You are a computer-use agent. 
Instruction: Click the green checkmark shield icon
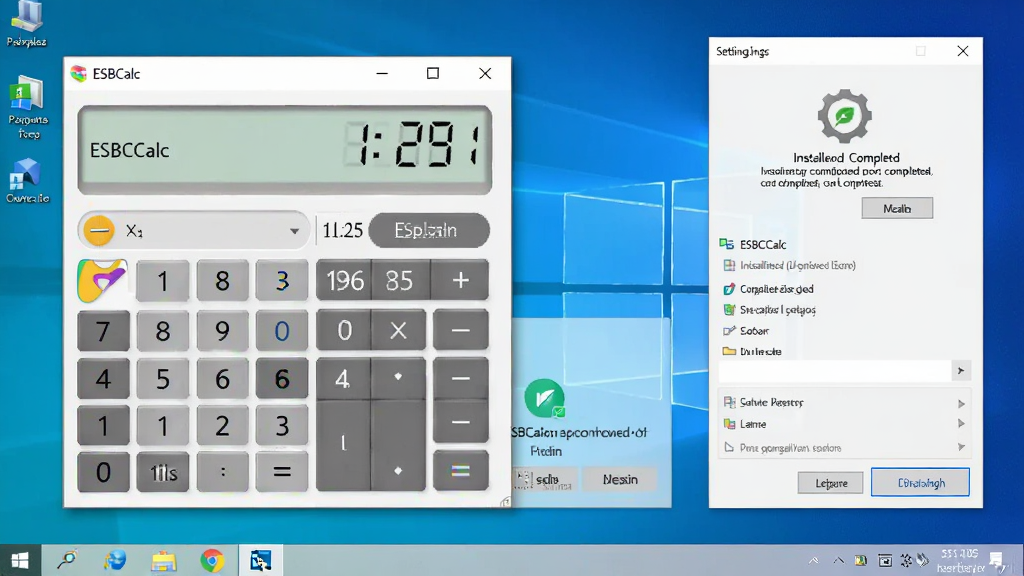(545, 398)
